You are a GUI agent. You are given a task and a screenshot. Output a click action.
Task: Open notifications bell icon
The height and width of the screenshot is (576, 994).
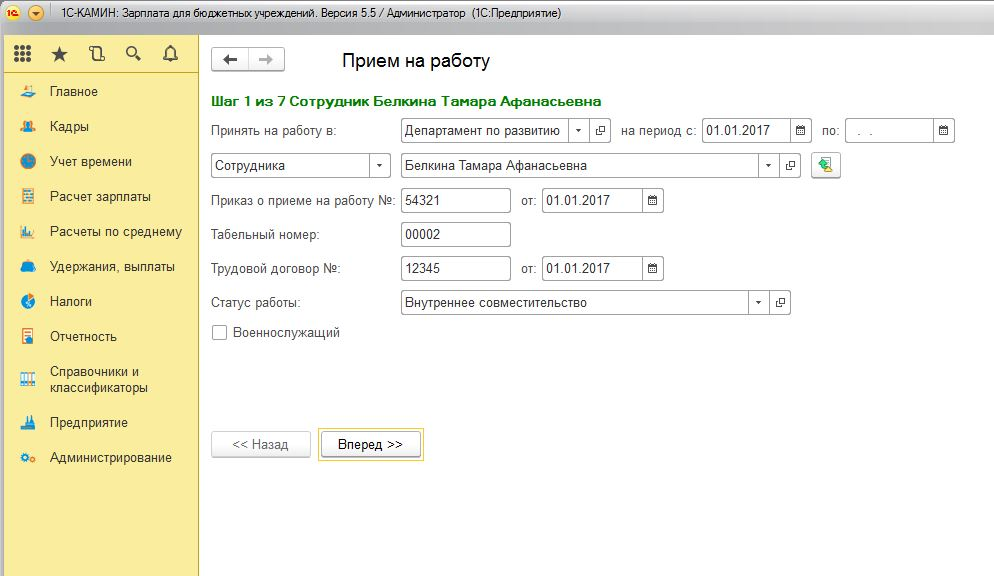coord(170,54)
